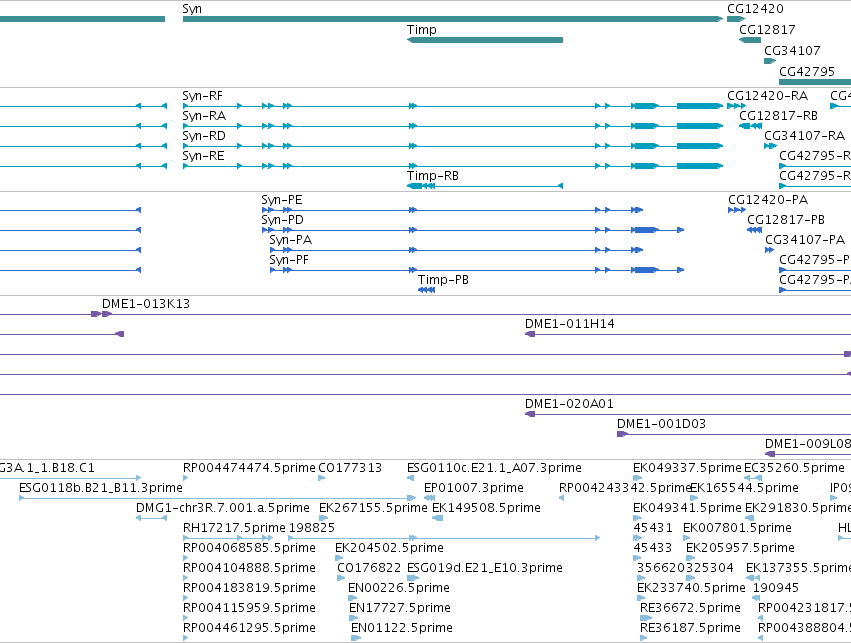
Task: Select ESG0118b.B21_B11.3prime feature label
Action: (x=100, y=488)
